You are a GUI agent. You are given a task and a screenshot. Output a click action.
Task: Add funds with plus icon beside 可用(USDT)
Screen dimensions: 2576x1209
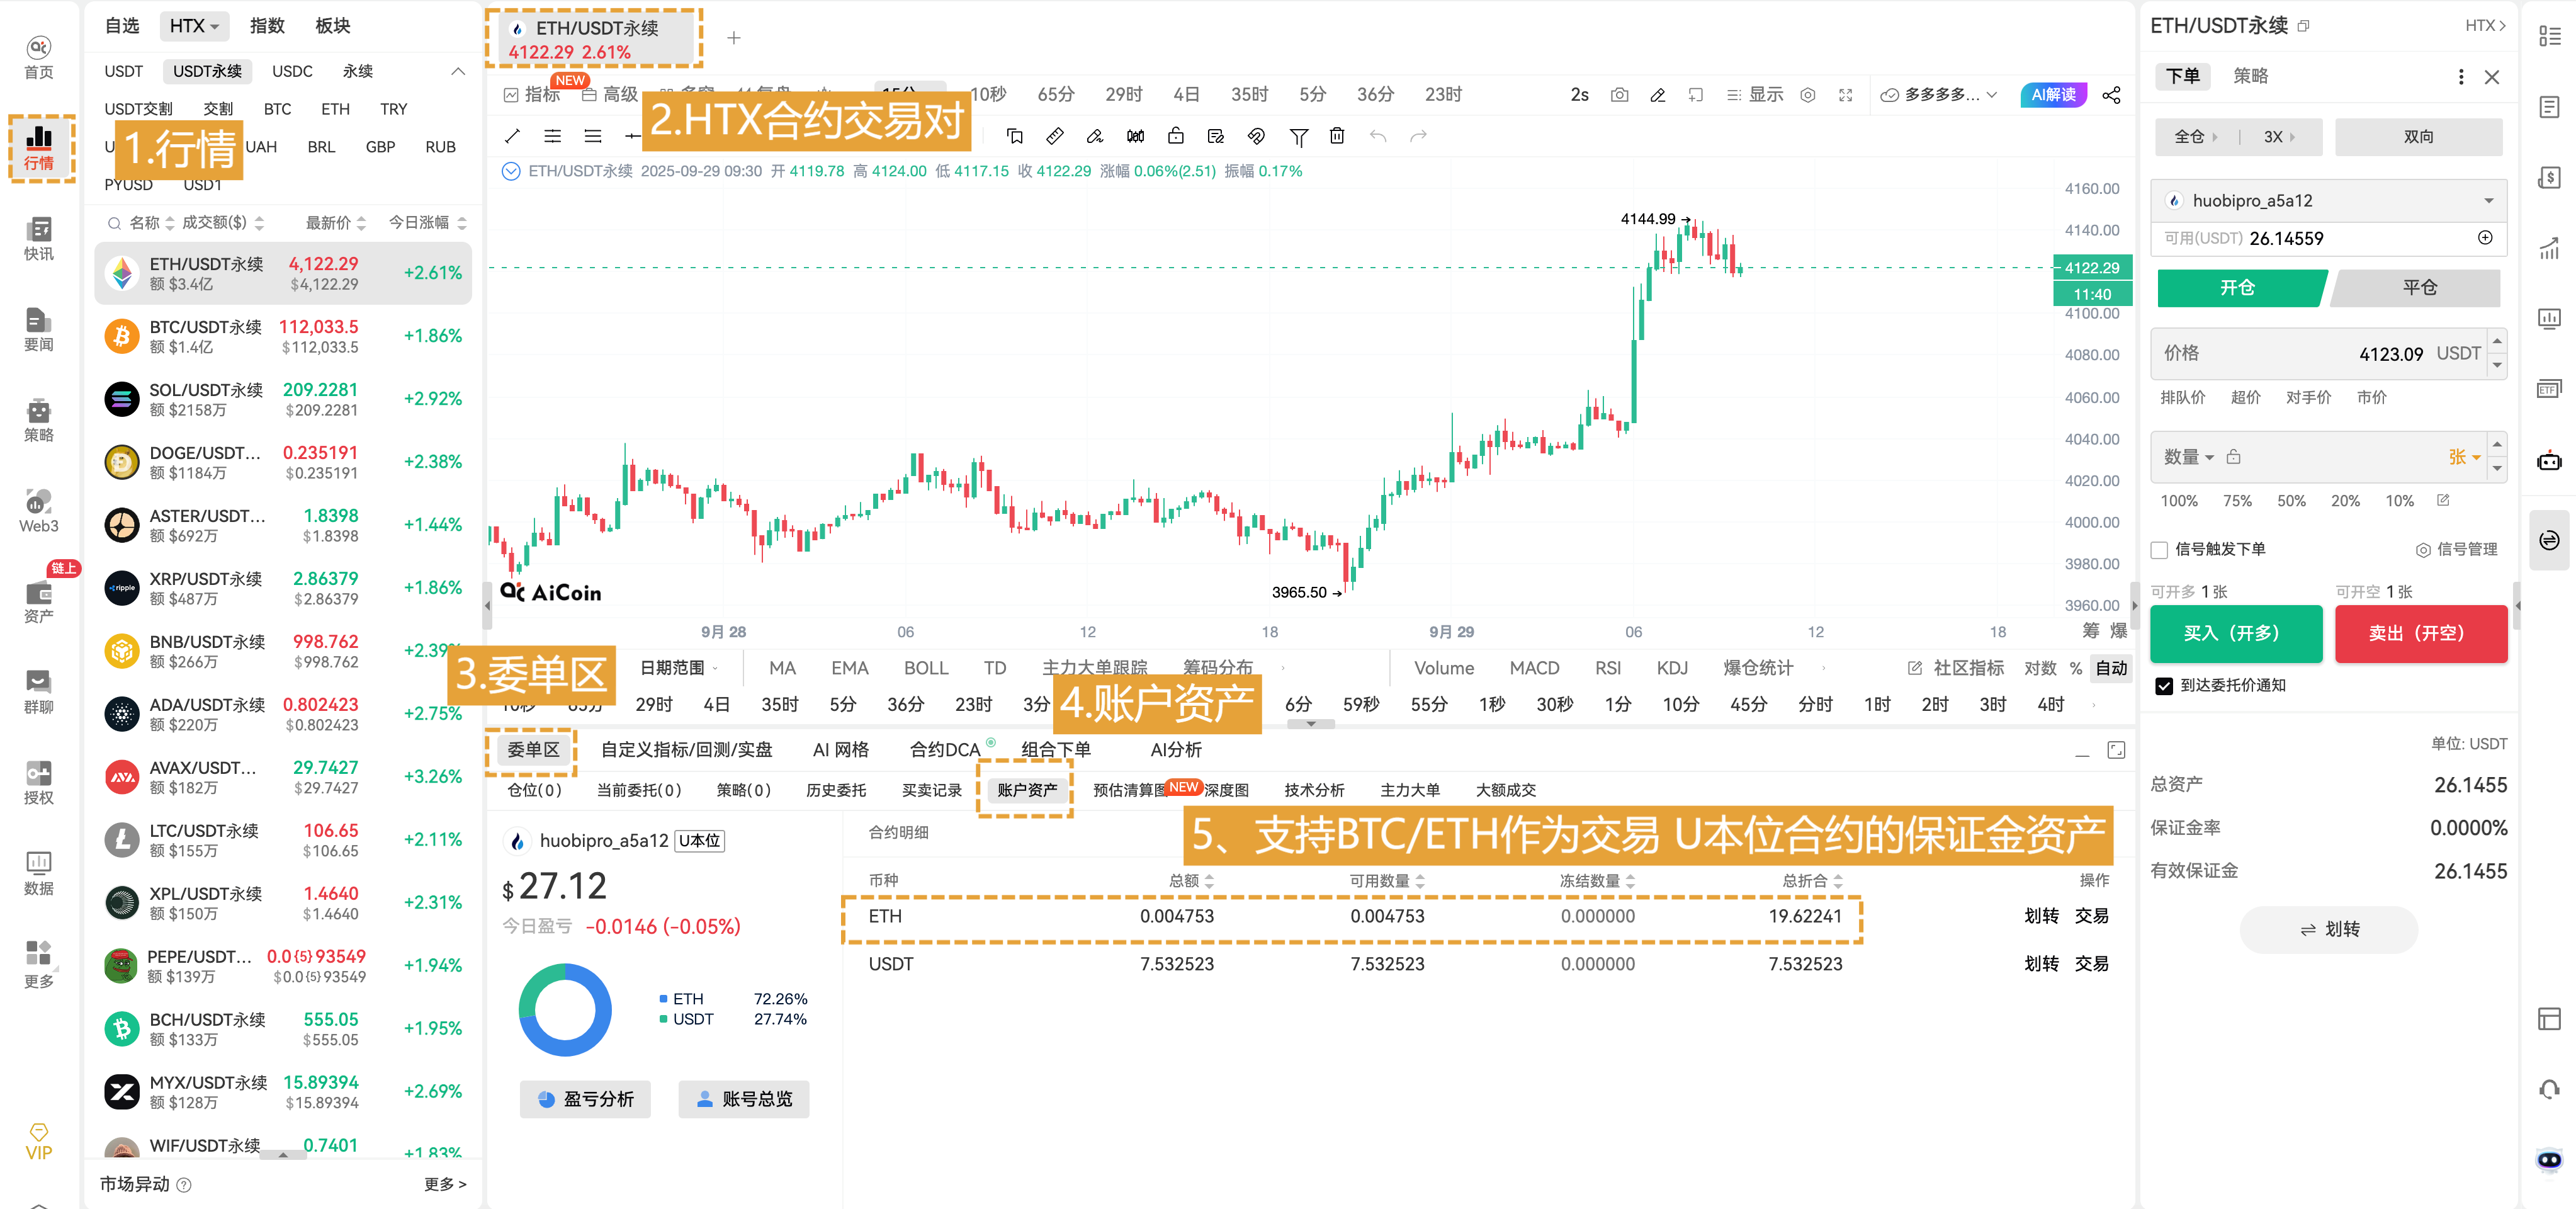click(x=2484, y=238)
